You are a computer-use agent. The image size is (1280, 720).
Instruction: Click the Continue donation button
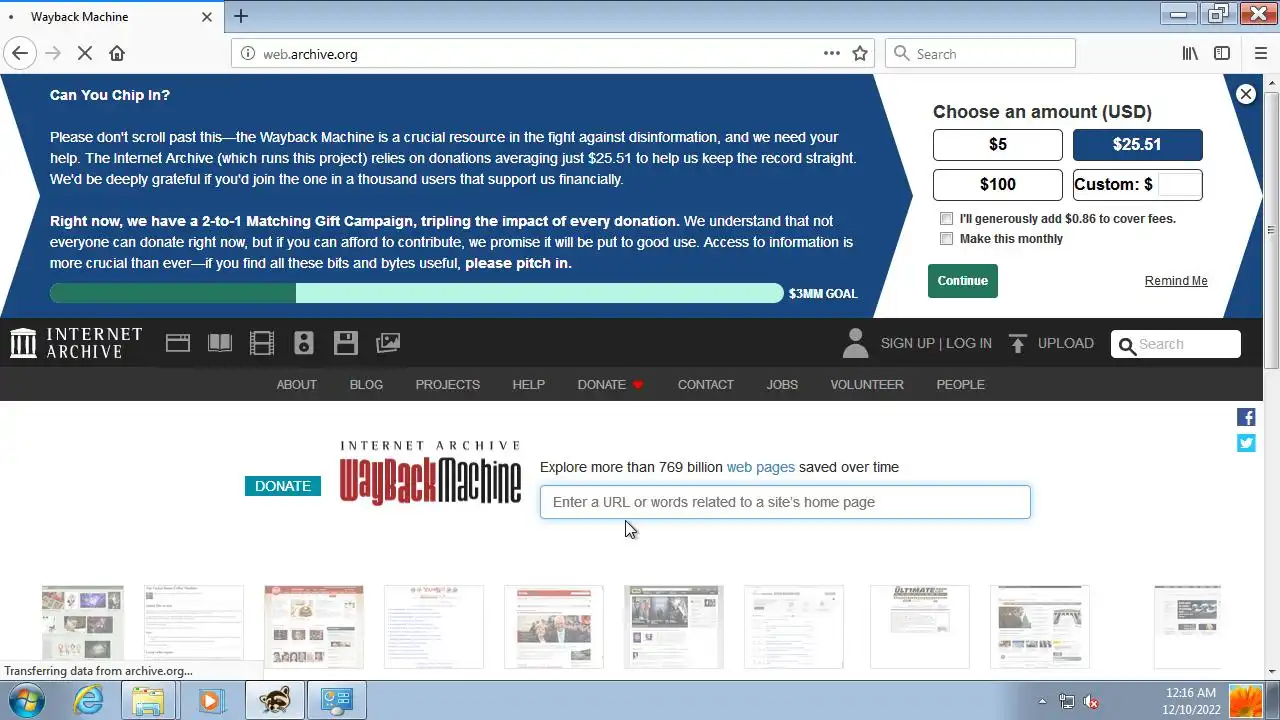point(963,281)
